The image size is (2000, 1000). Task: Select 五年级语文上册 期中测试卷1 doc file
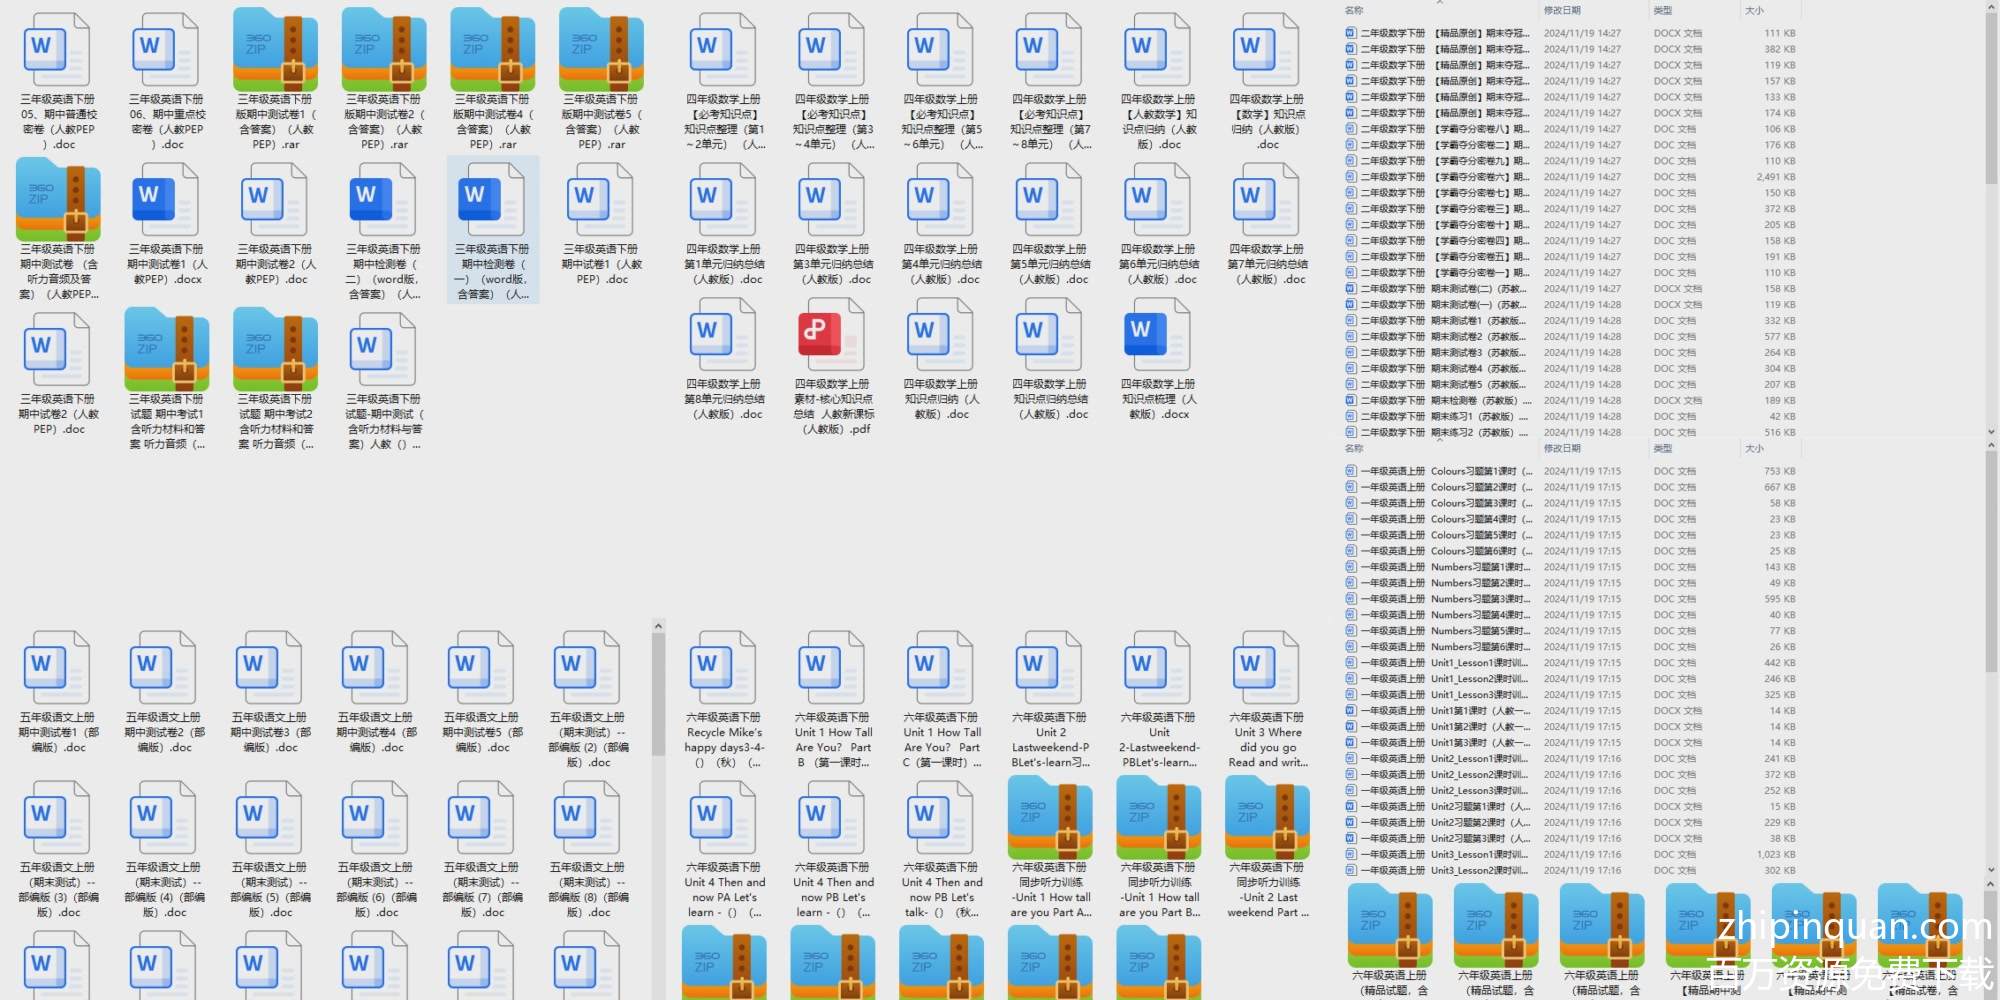coord(58,670)
